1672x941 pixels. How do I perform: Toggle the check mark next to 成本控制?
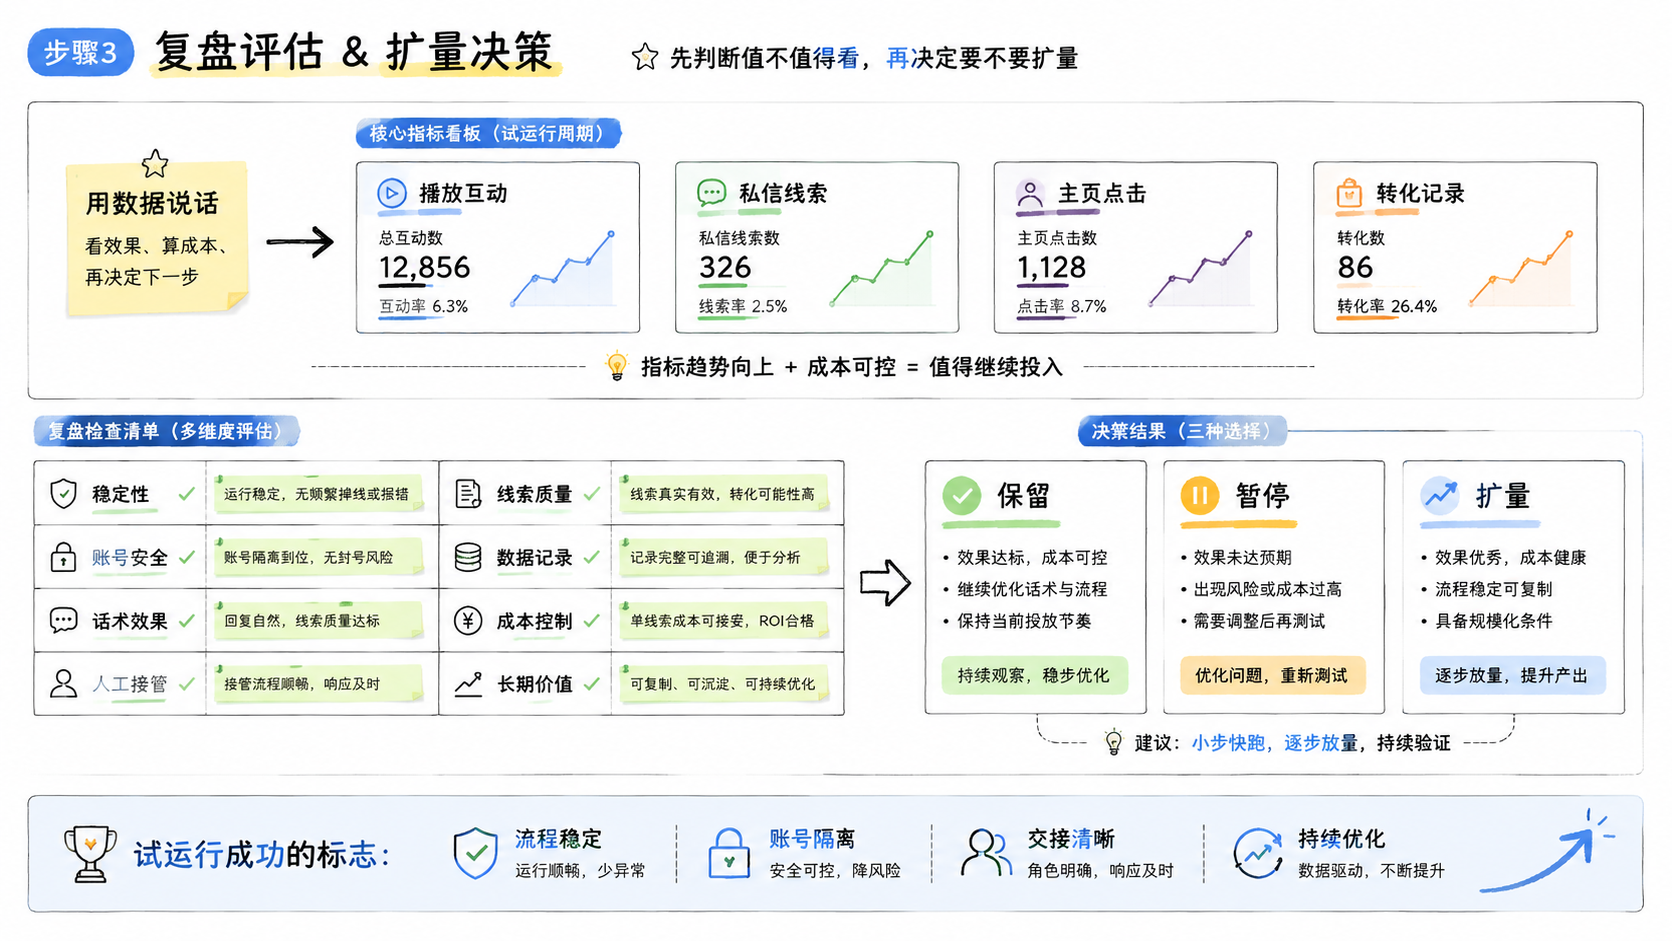tap(591, 621)
